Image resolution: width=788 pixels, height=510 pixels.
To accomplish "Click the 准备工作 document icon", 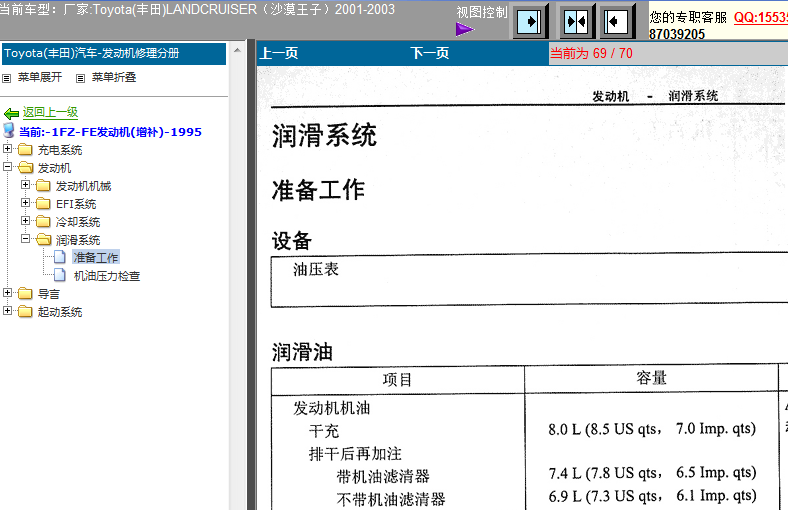I will coord(60,257).
